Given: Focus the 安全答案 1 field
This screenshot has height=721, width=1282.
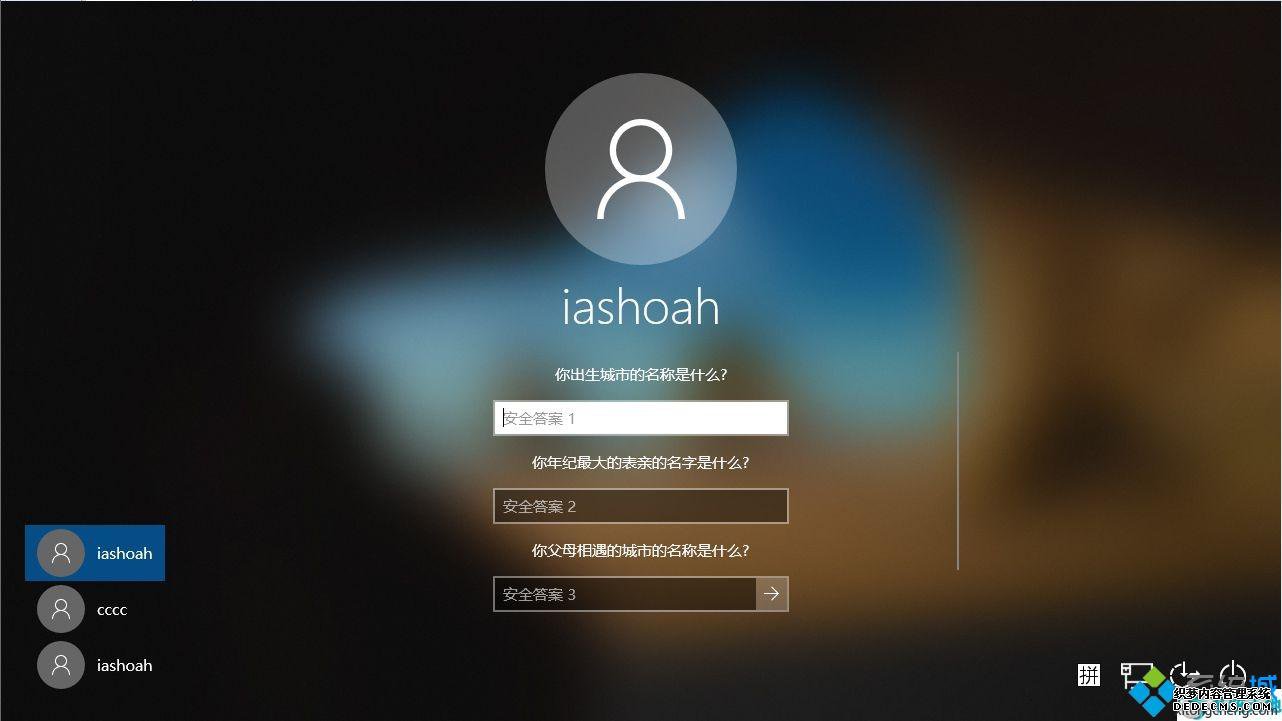Looking at the screenshot, I should 641,418.
